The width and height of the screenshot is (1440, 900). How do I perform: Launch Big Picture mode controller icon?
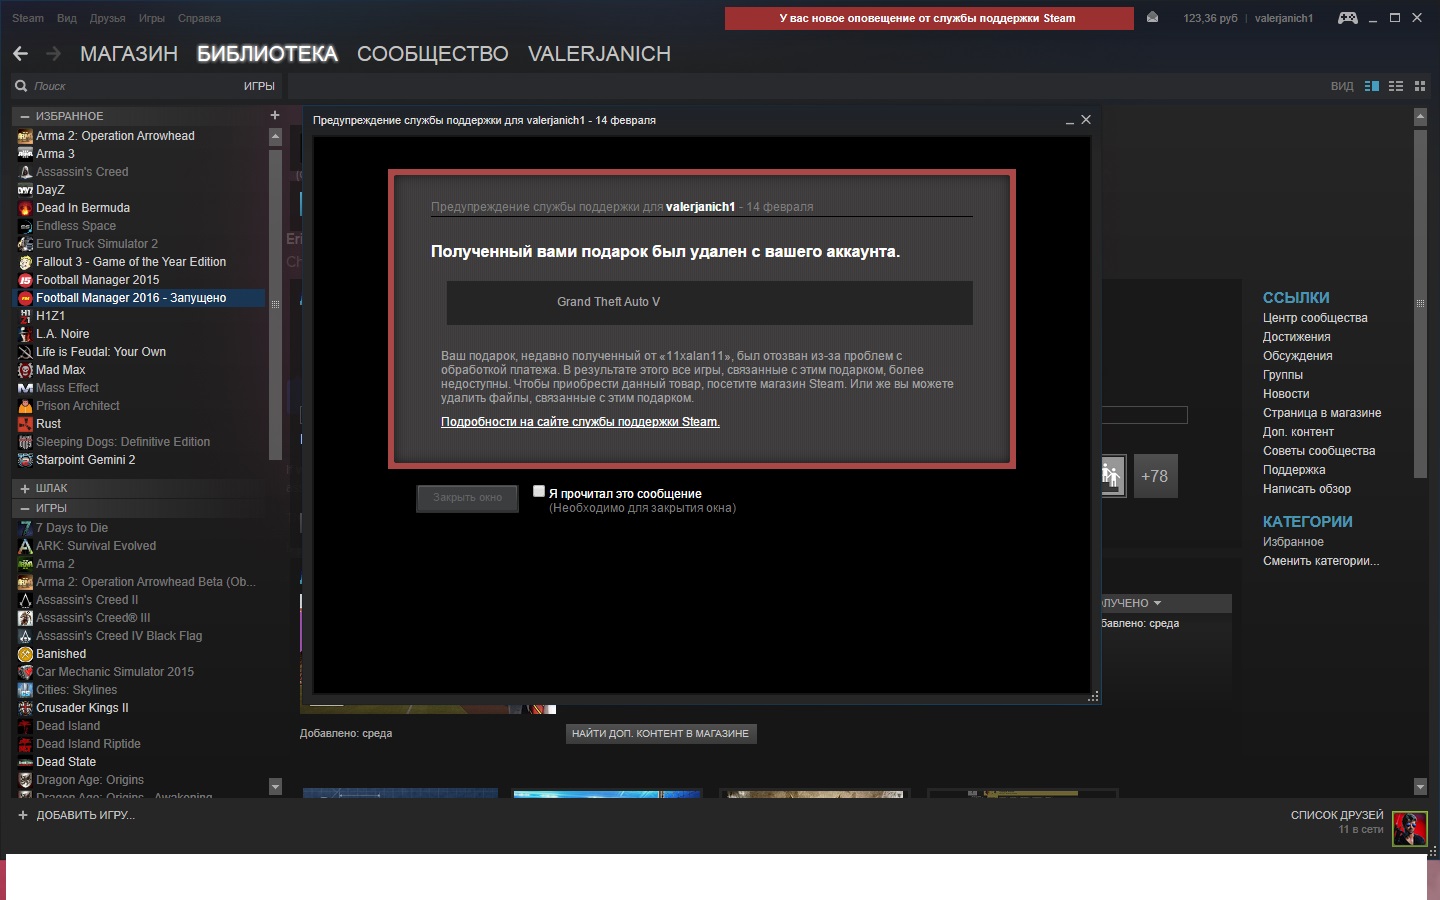(x=1348, y=18)
